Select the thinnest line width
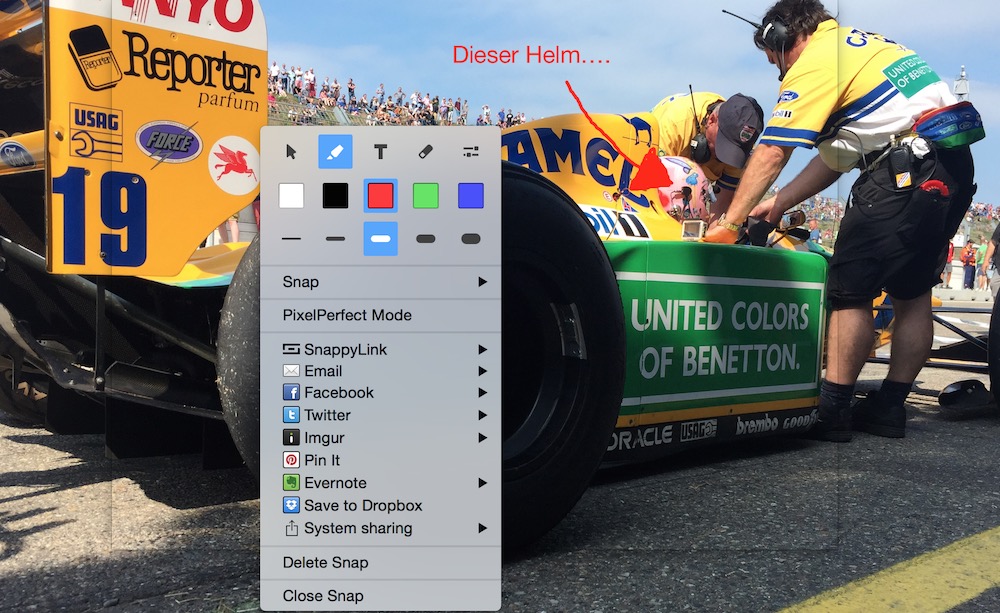 pyautogui.click(x=291, y=239)
